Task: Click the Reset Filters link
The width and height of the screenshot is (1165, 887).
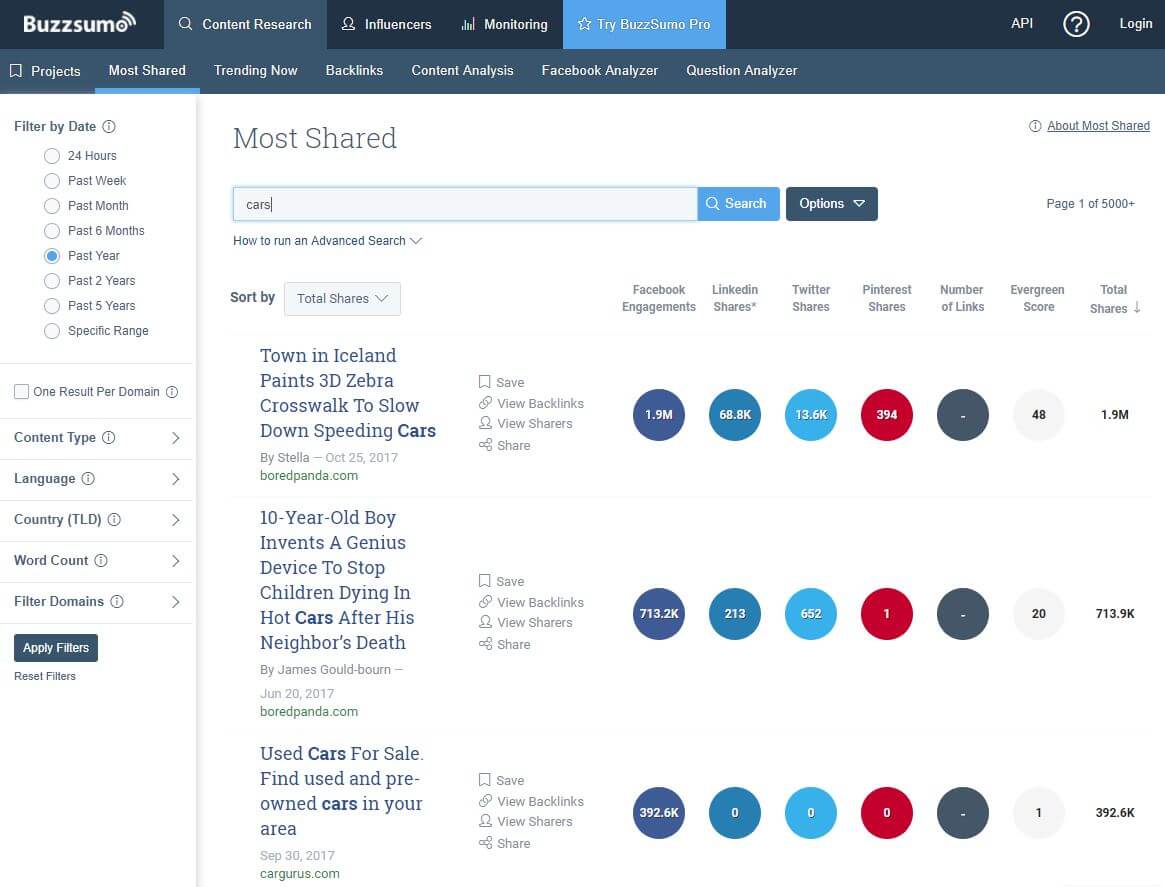Action: click(x=45, y=676)
